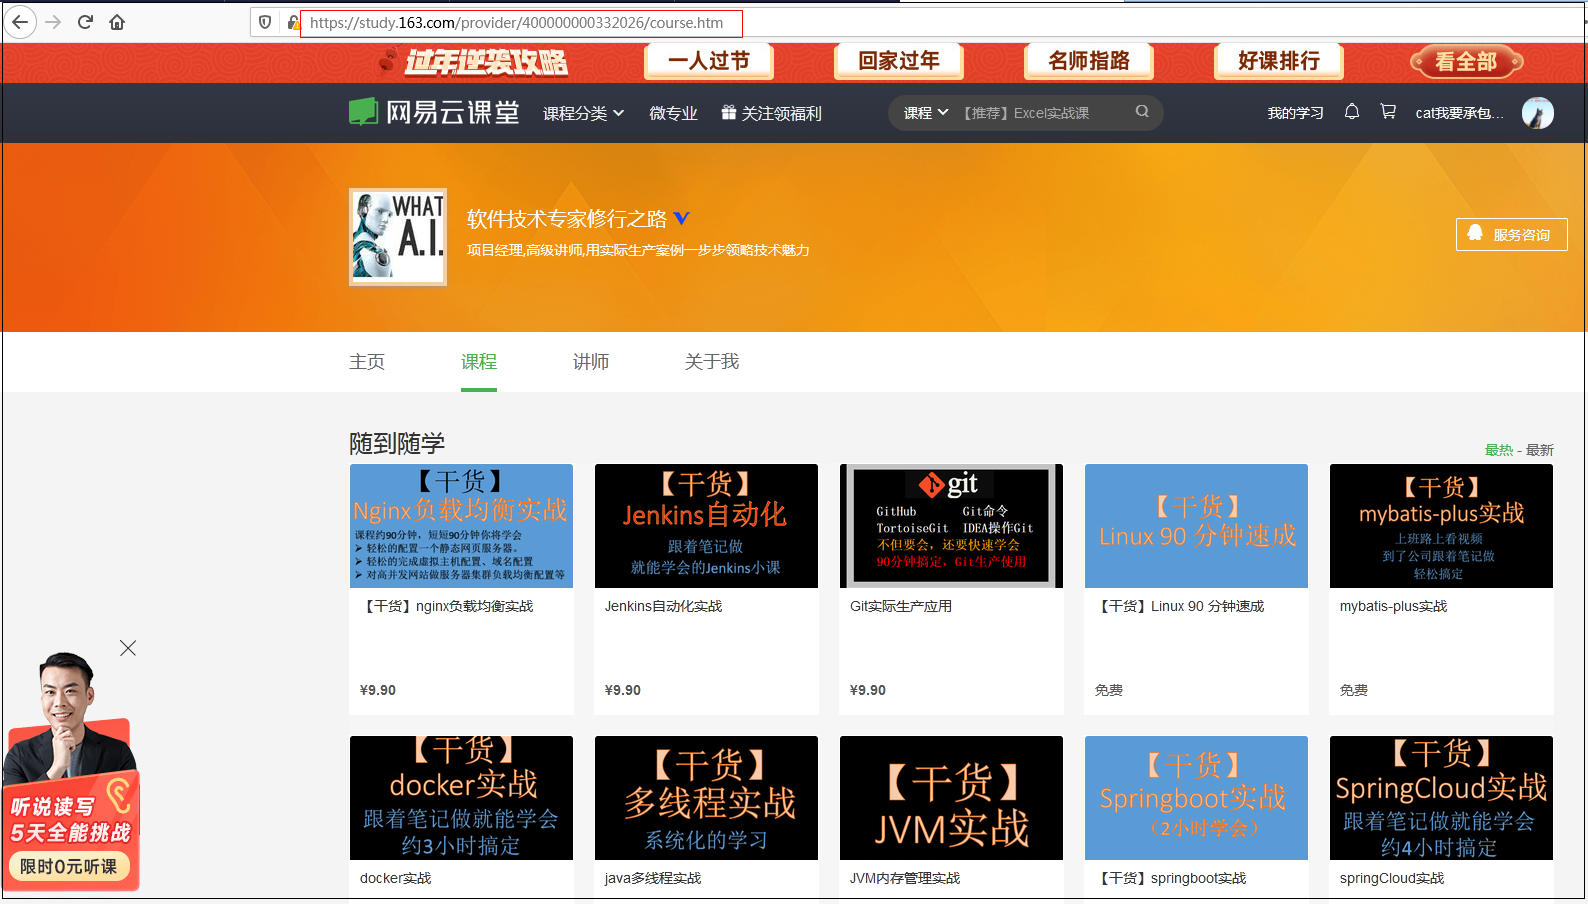The height and width of the screenshot is (904, 1588).
Task: Sort courses by 最热
Action: (1499, 450)
